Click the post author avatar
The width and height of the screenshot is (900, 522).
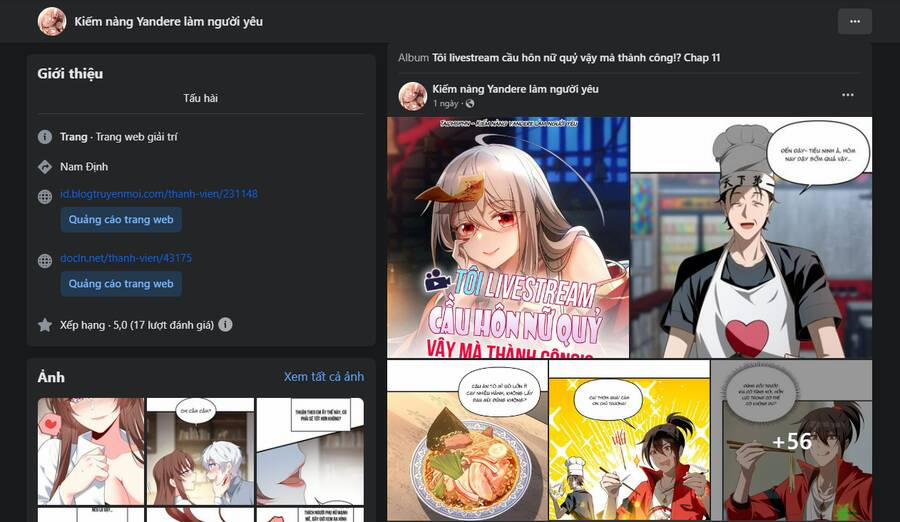[x=413, y=95]
